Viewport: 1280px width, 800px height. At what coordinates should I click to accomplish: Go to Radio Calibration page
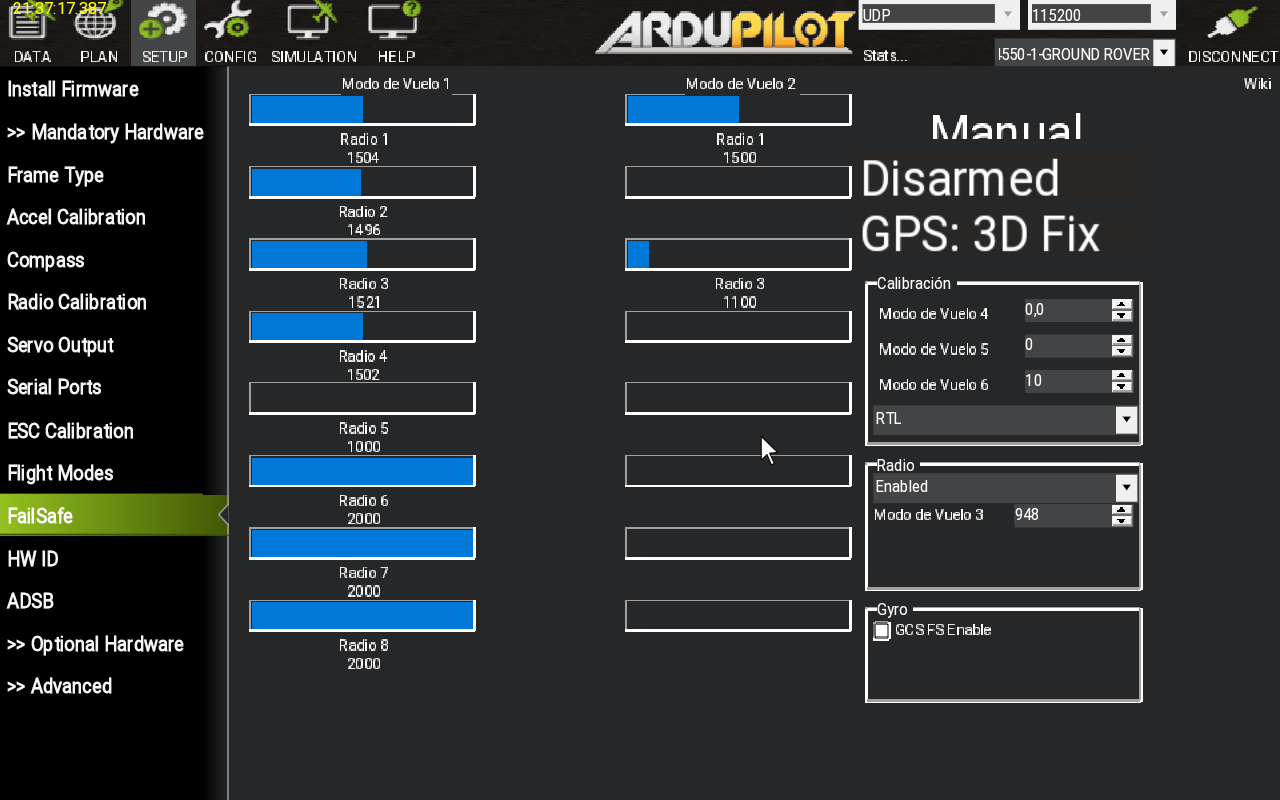coord(77,302)
